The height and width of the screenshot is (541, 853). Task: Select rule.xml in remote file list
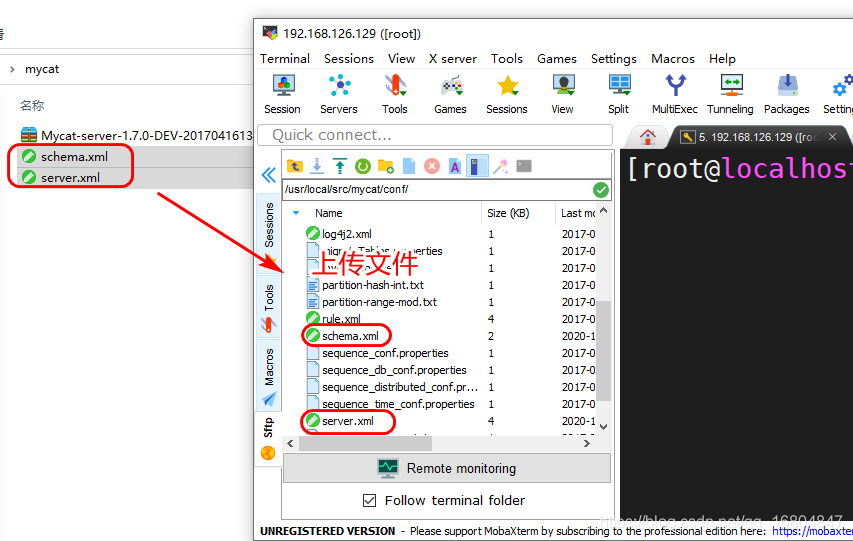tap(341, 319)
